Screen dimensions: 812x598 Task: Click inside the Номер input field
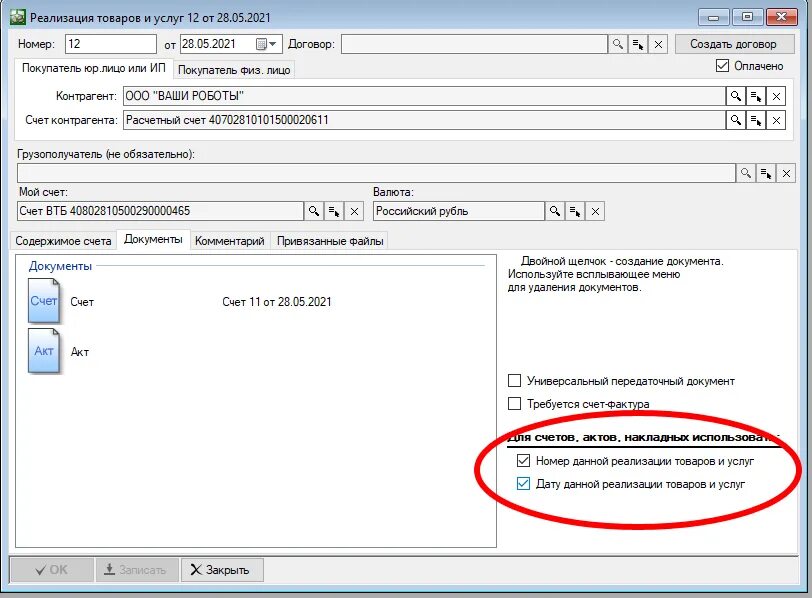110,44
